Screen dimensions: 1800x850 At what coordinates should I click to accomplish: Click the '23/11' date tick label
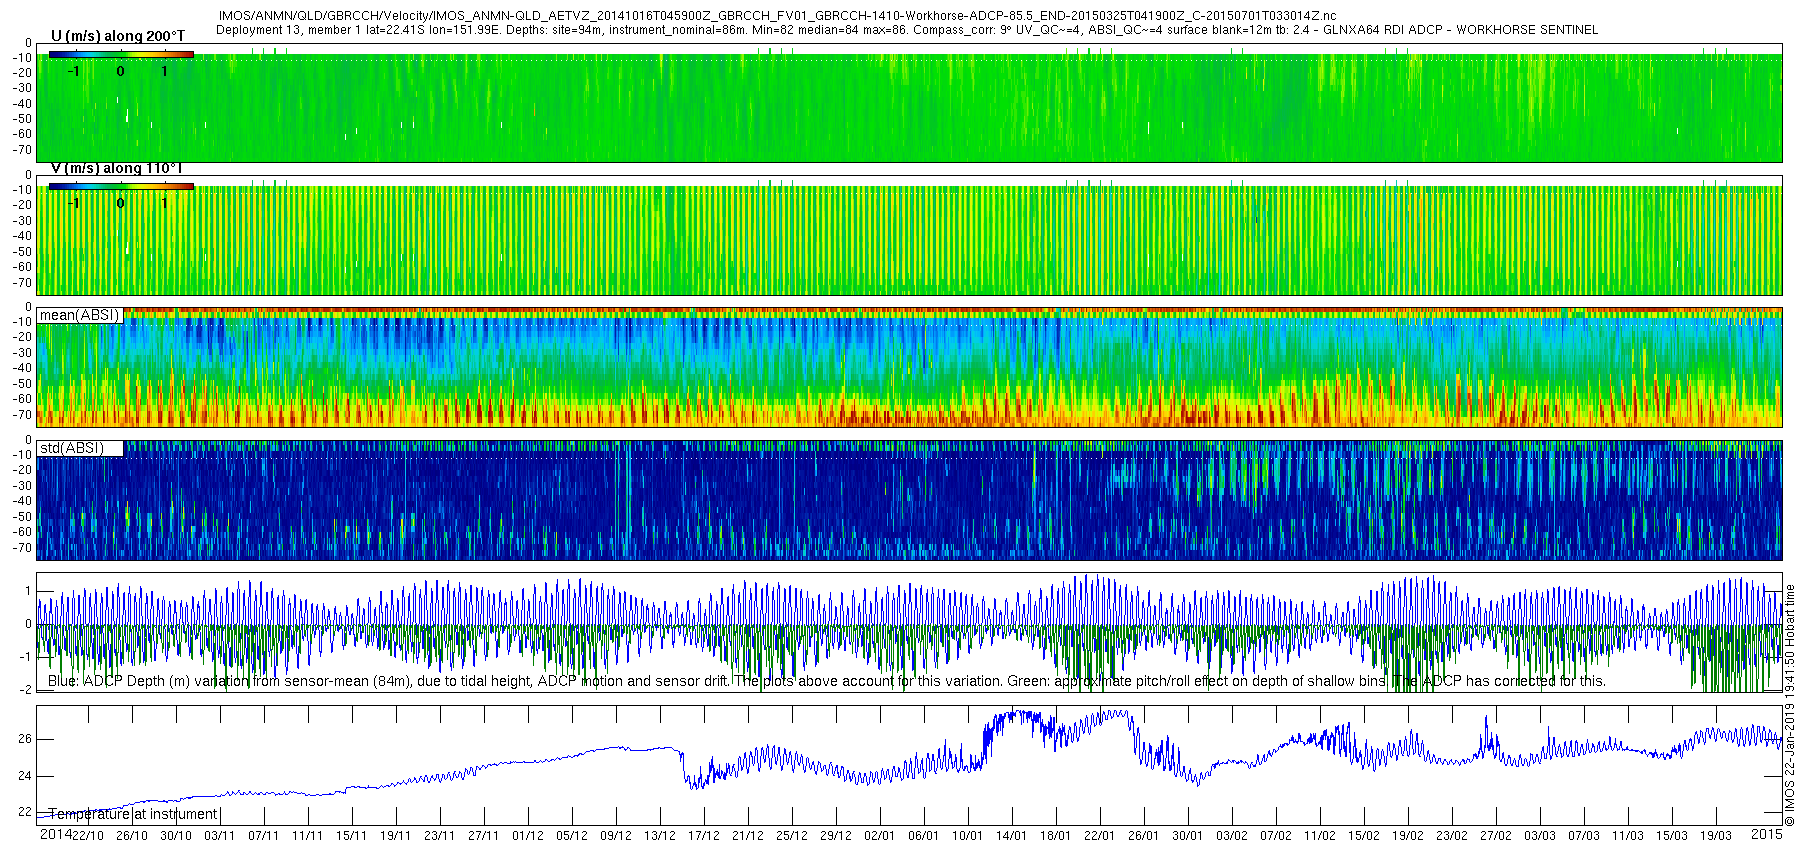point(440,836)
